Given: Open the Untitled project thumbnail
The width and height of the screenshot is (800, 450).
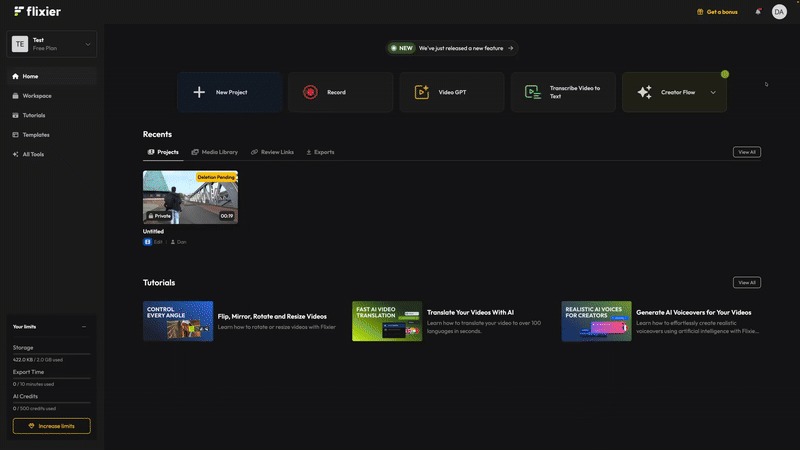Looking at the screenshot, I should pos(190,196).
